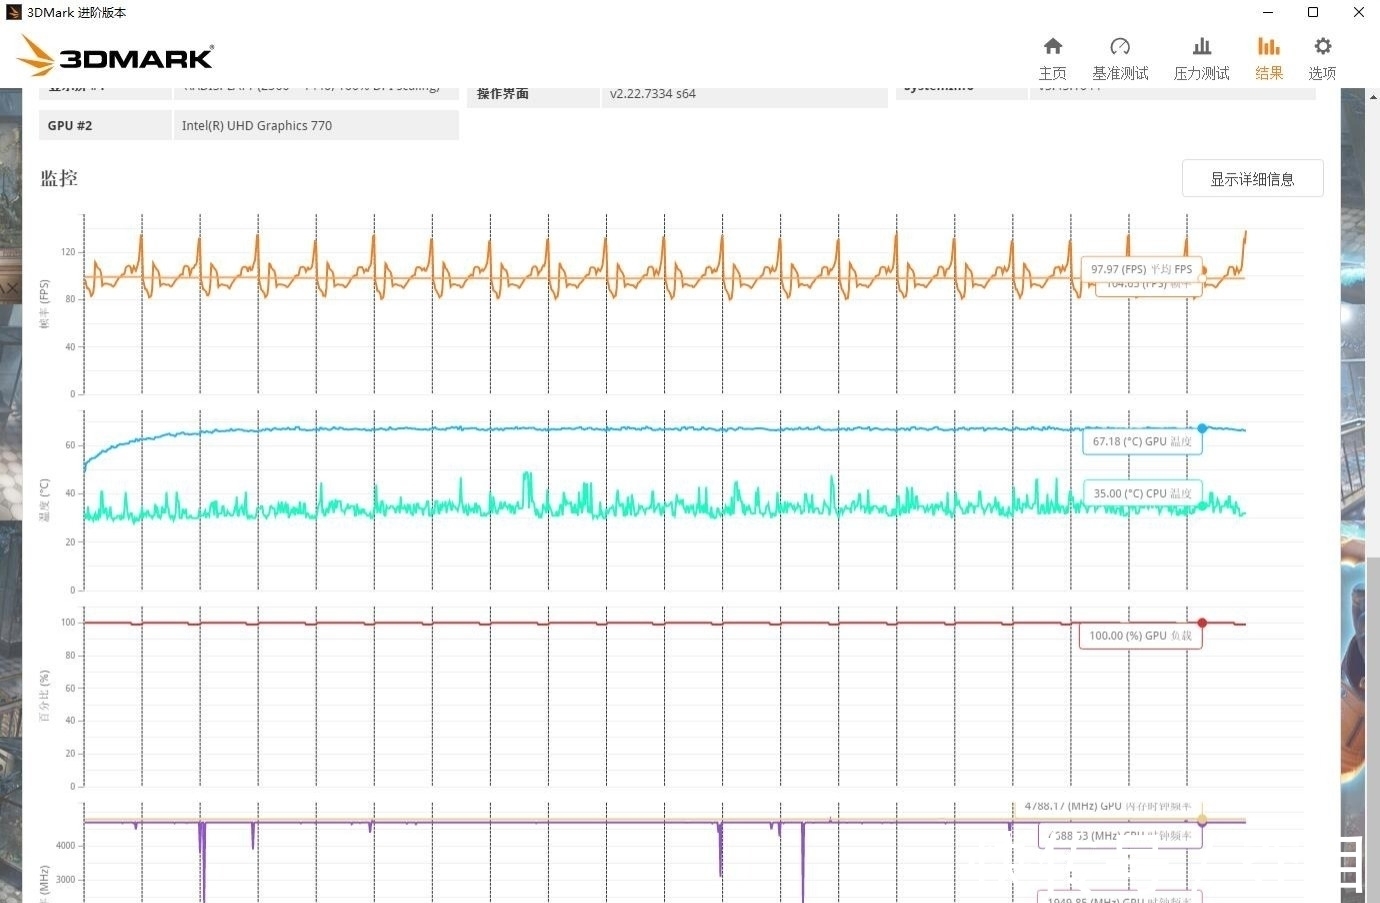This screenshot has width=1380, height=903.
Task: Click the 67.18 (°C) GPU 温度 label
Action: coord(1142,441)
